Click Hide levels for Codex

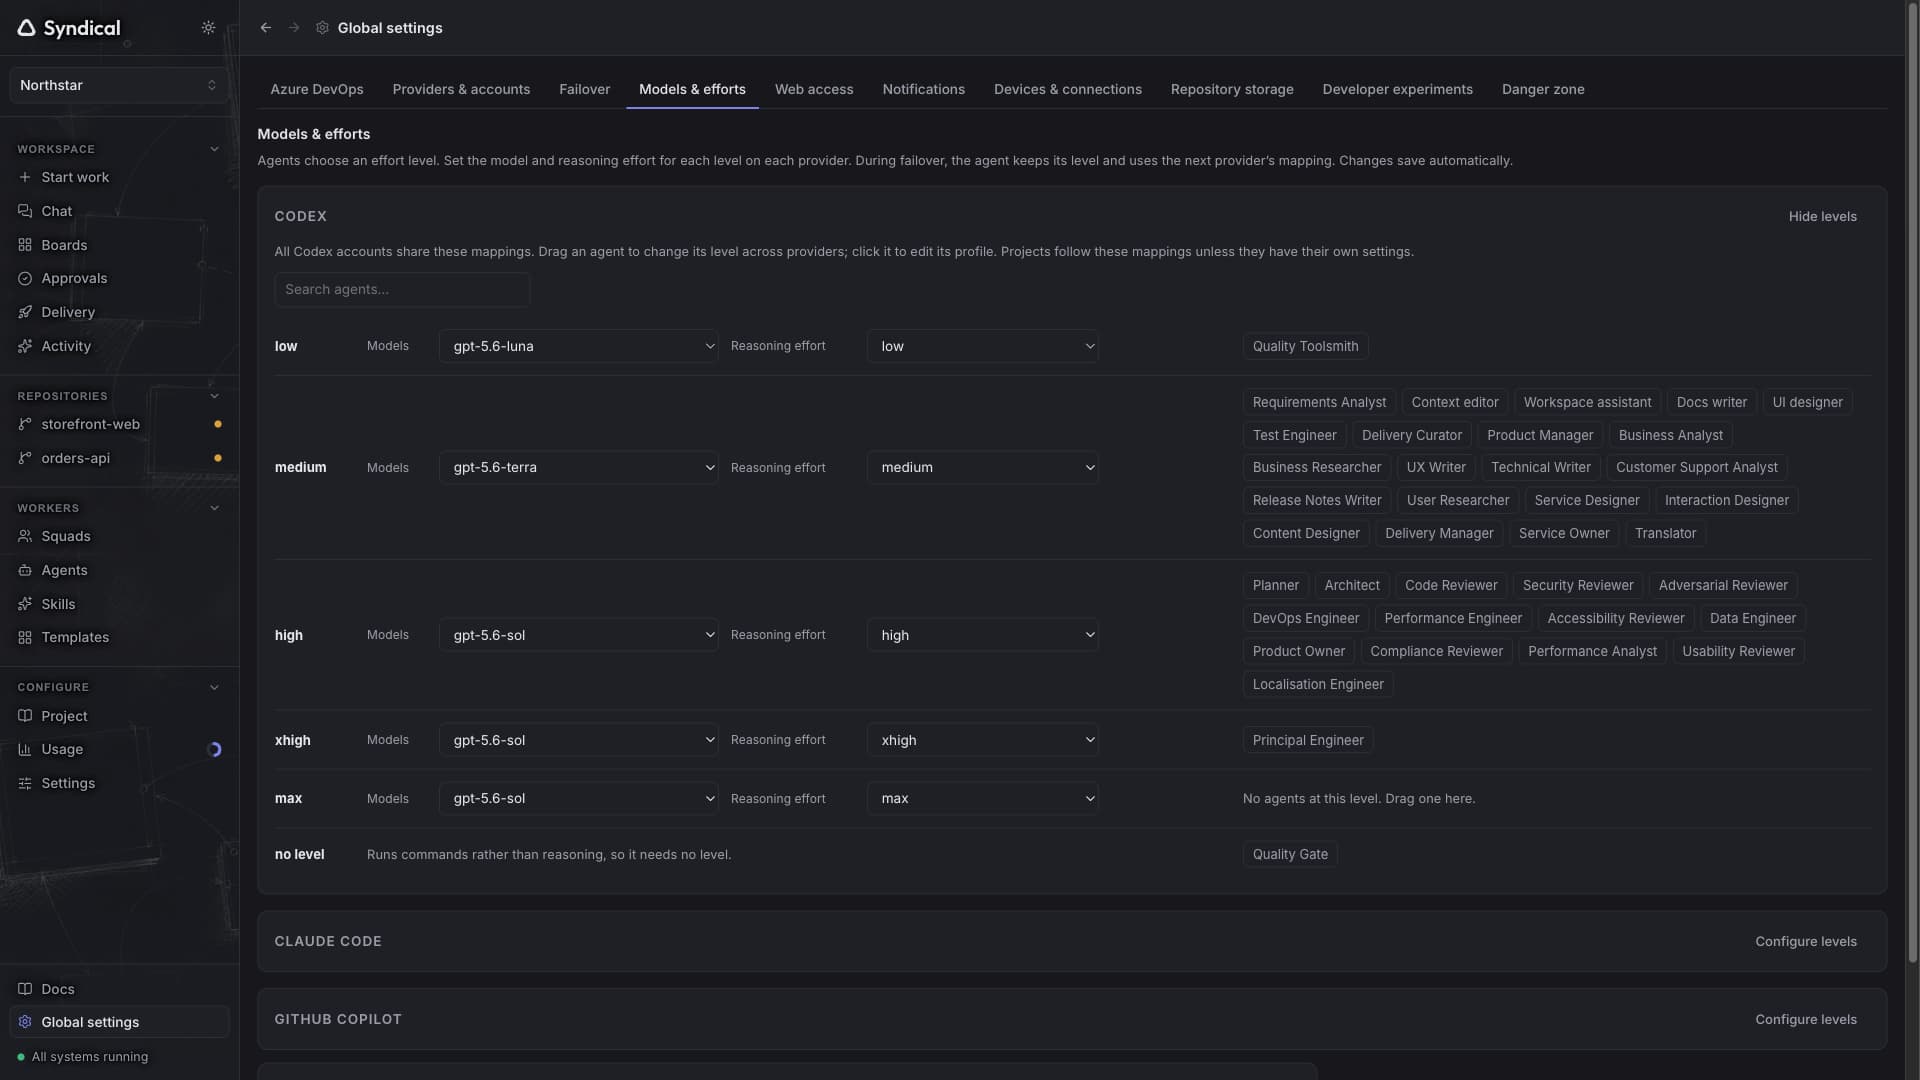pos(1822,216)
